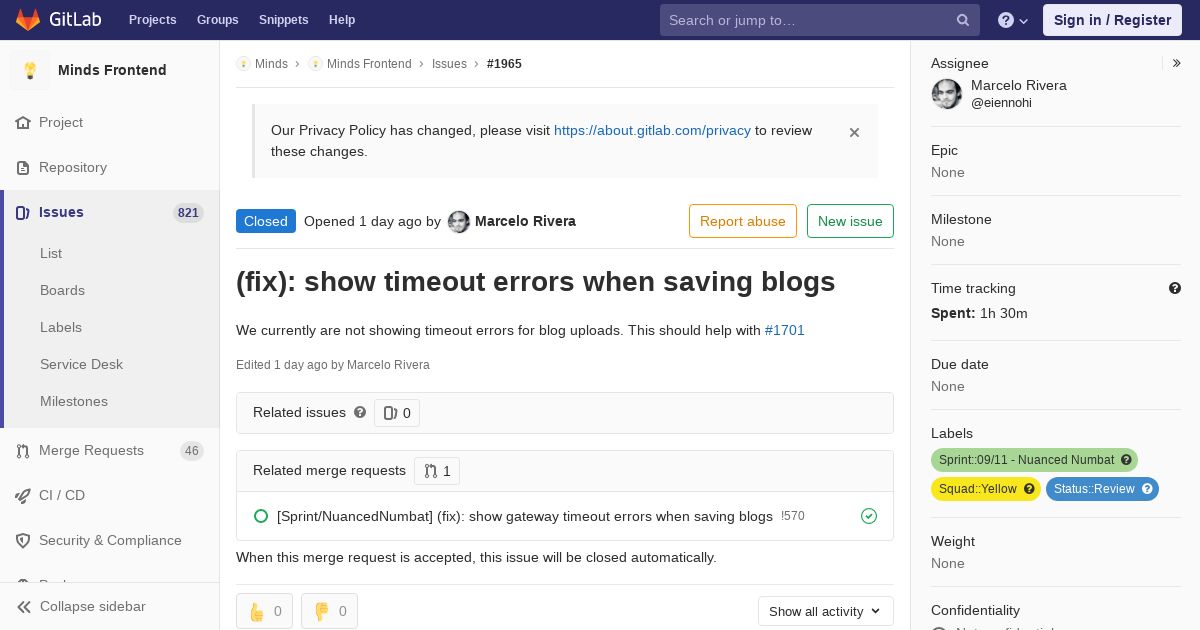This screenshot has width=1200, height=630.
Task: Collapse sidebar using double chevron icon
Action: pos(23,607)
